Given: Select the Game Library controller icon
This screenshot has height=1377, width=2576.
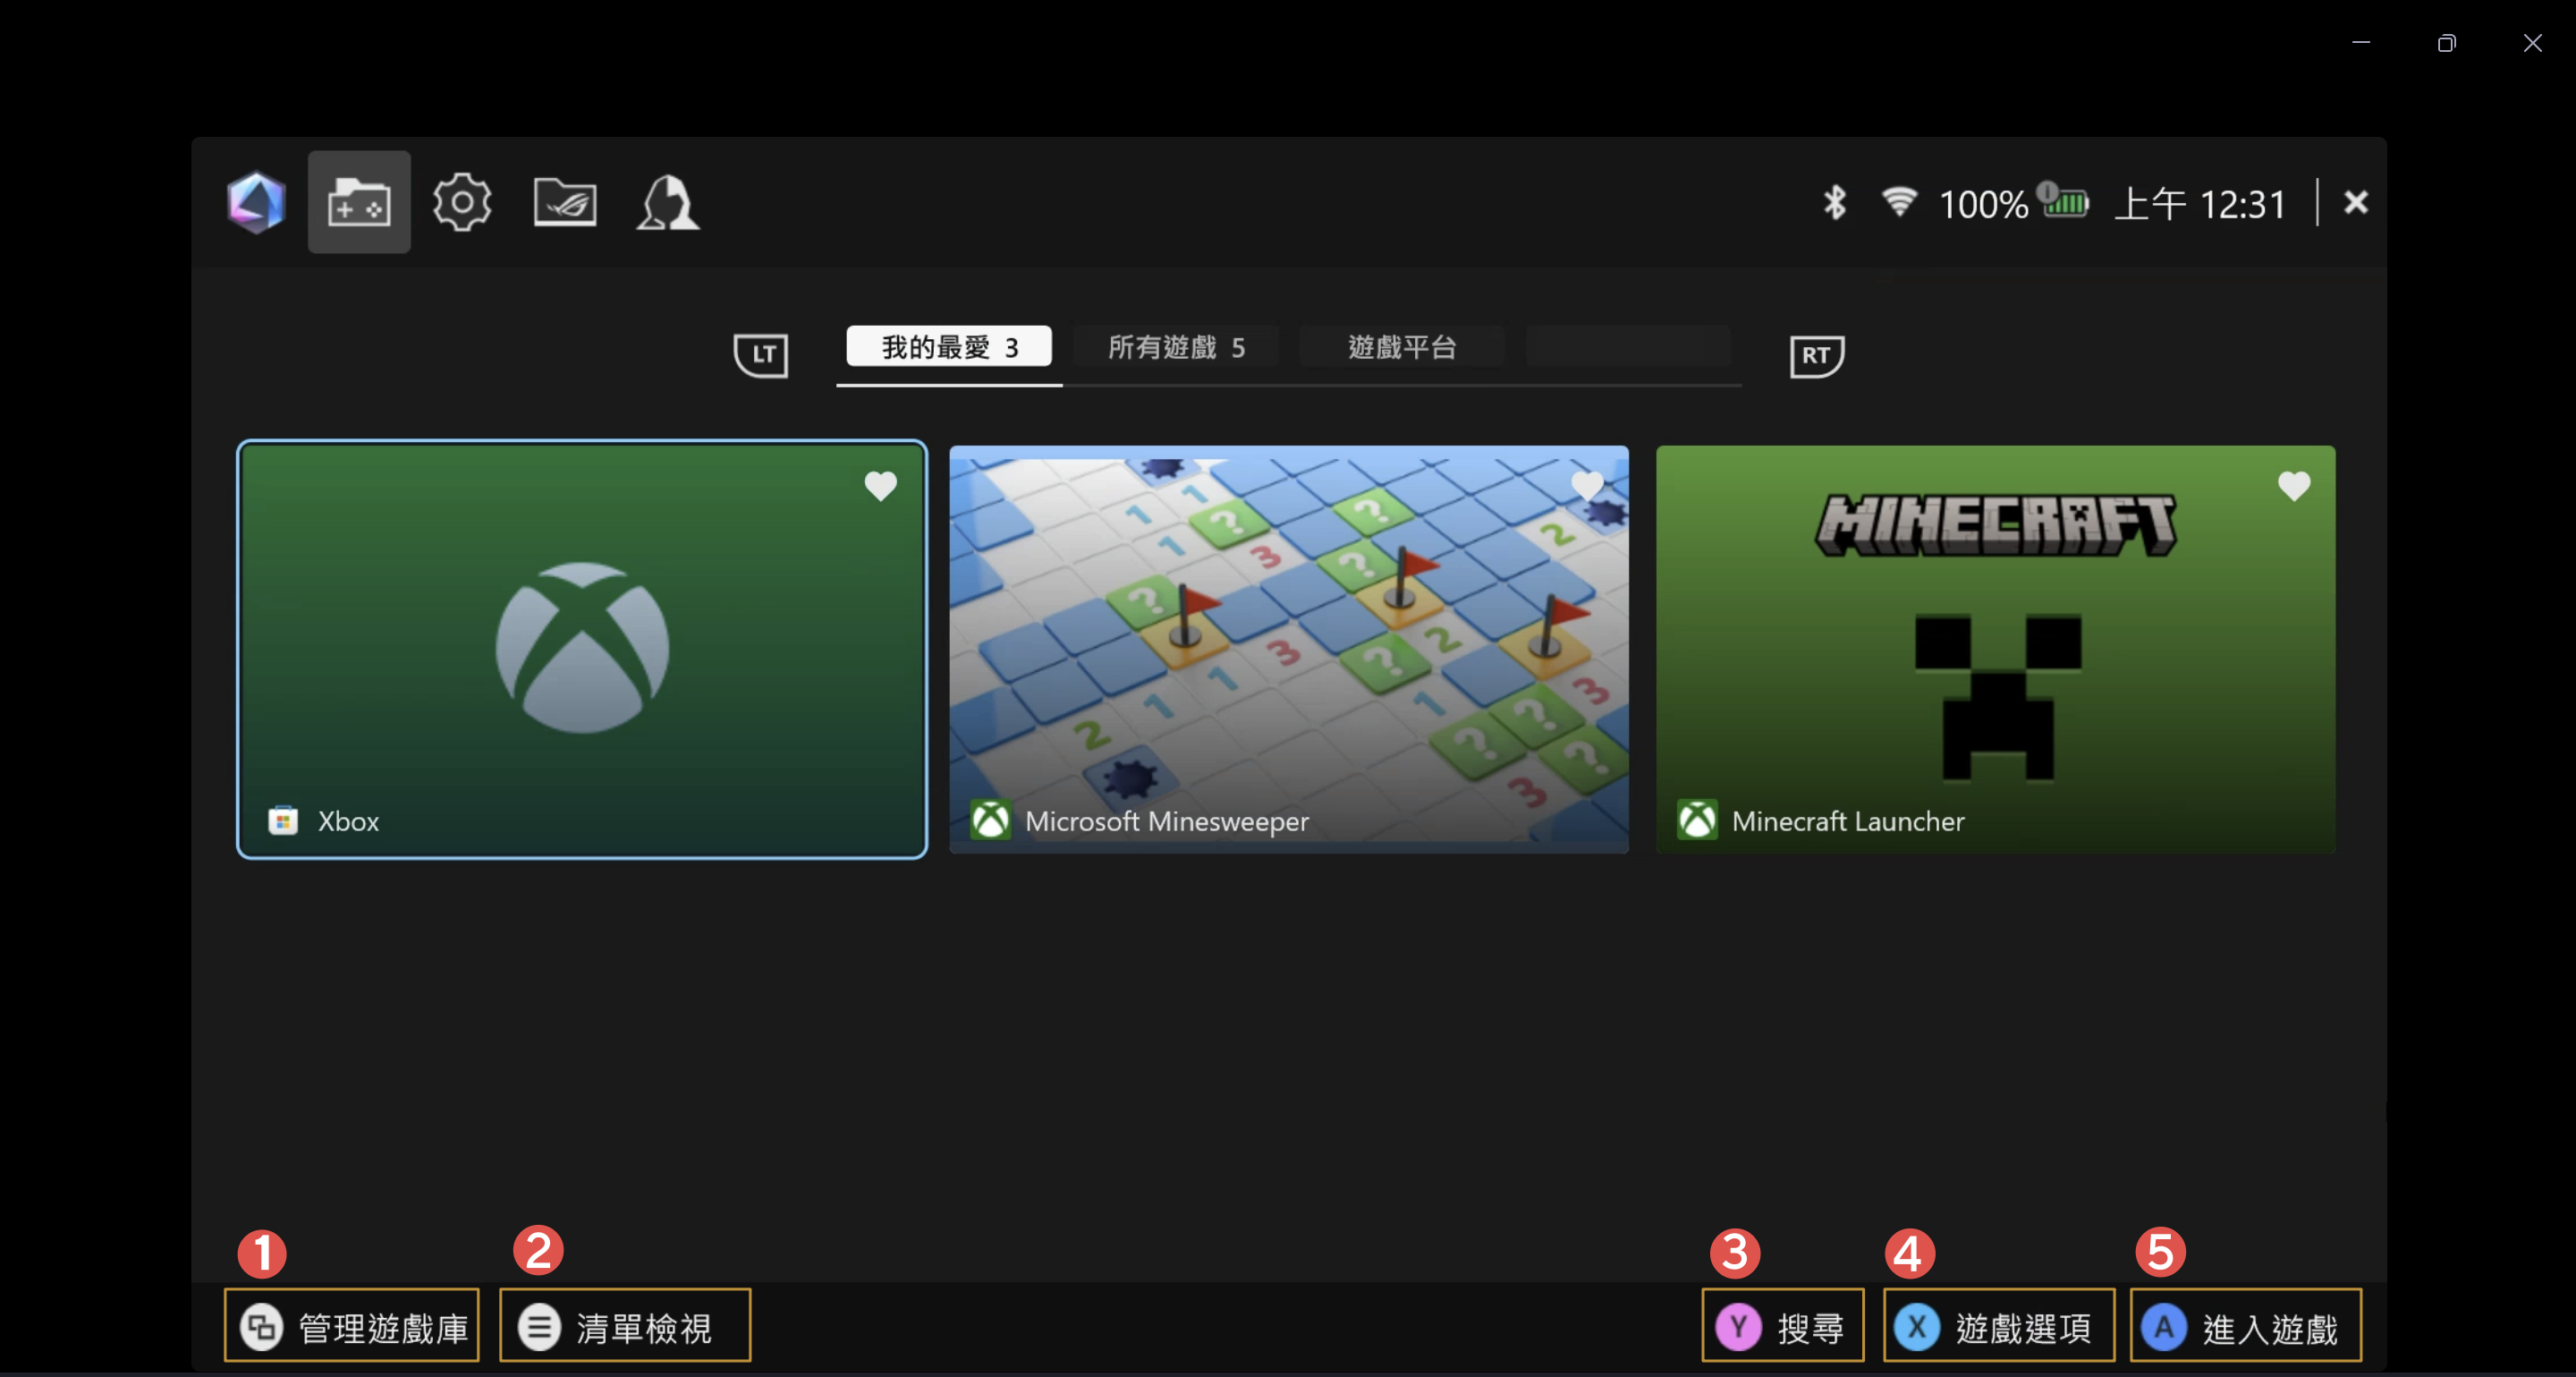Looking at the screenshot, I should tap(359, 203).
